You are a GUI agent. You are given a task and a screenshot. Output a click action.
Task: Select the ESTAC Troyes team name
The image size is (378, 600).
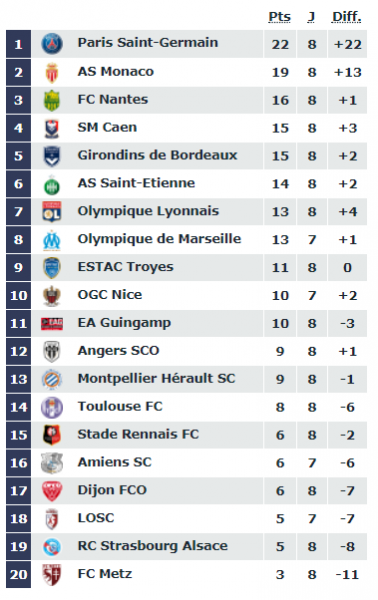click(x=125, y=267)
